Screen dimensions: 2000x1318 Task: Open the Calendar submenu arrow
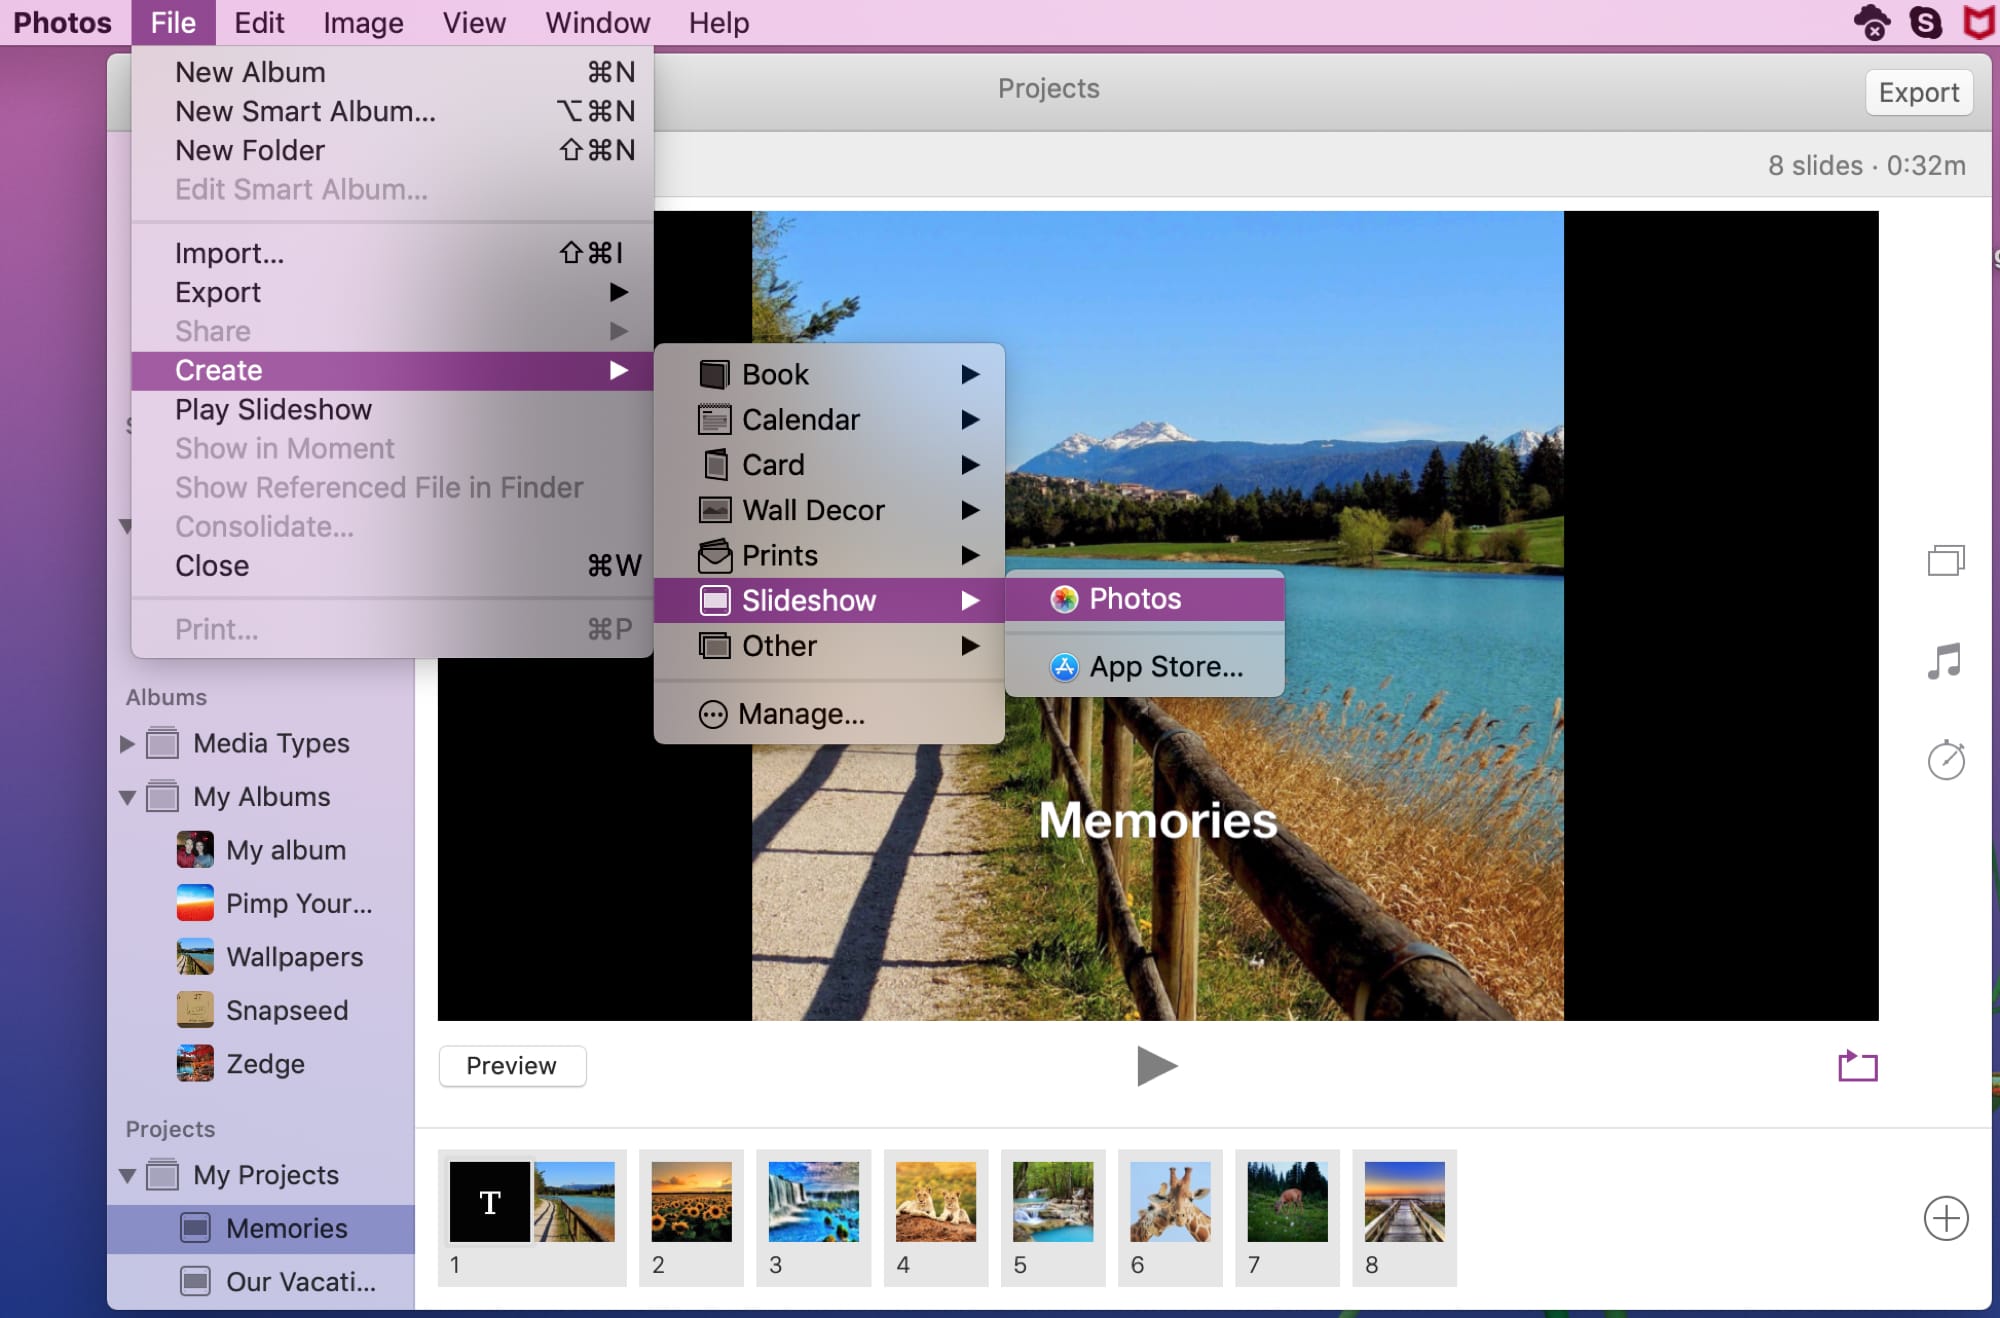pyautogui.click(x=970, y=420)
